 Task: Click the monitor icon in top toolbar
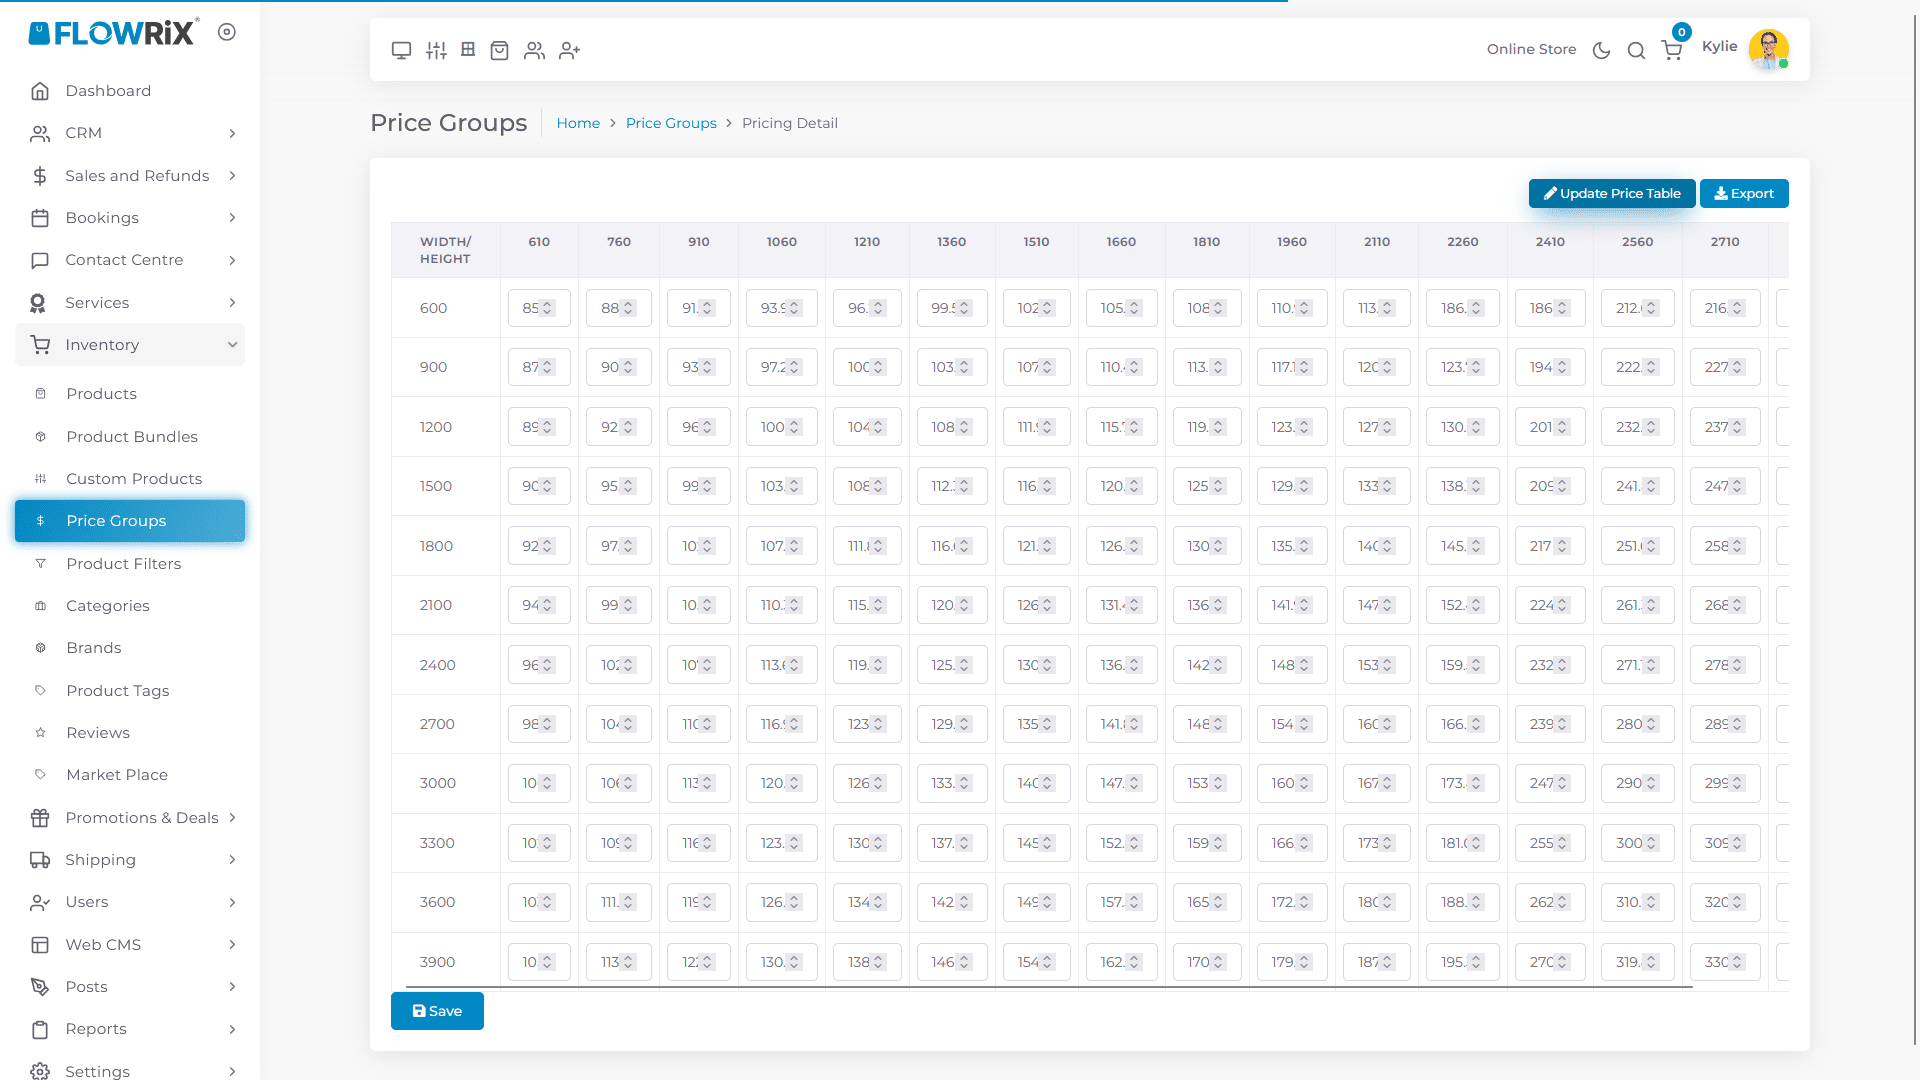click(x=401, y=50)
